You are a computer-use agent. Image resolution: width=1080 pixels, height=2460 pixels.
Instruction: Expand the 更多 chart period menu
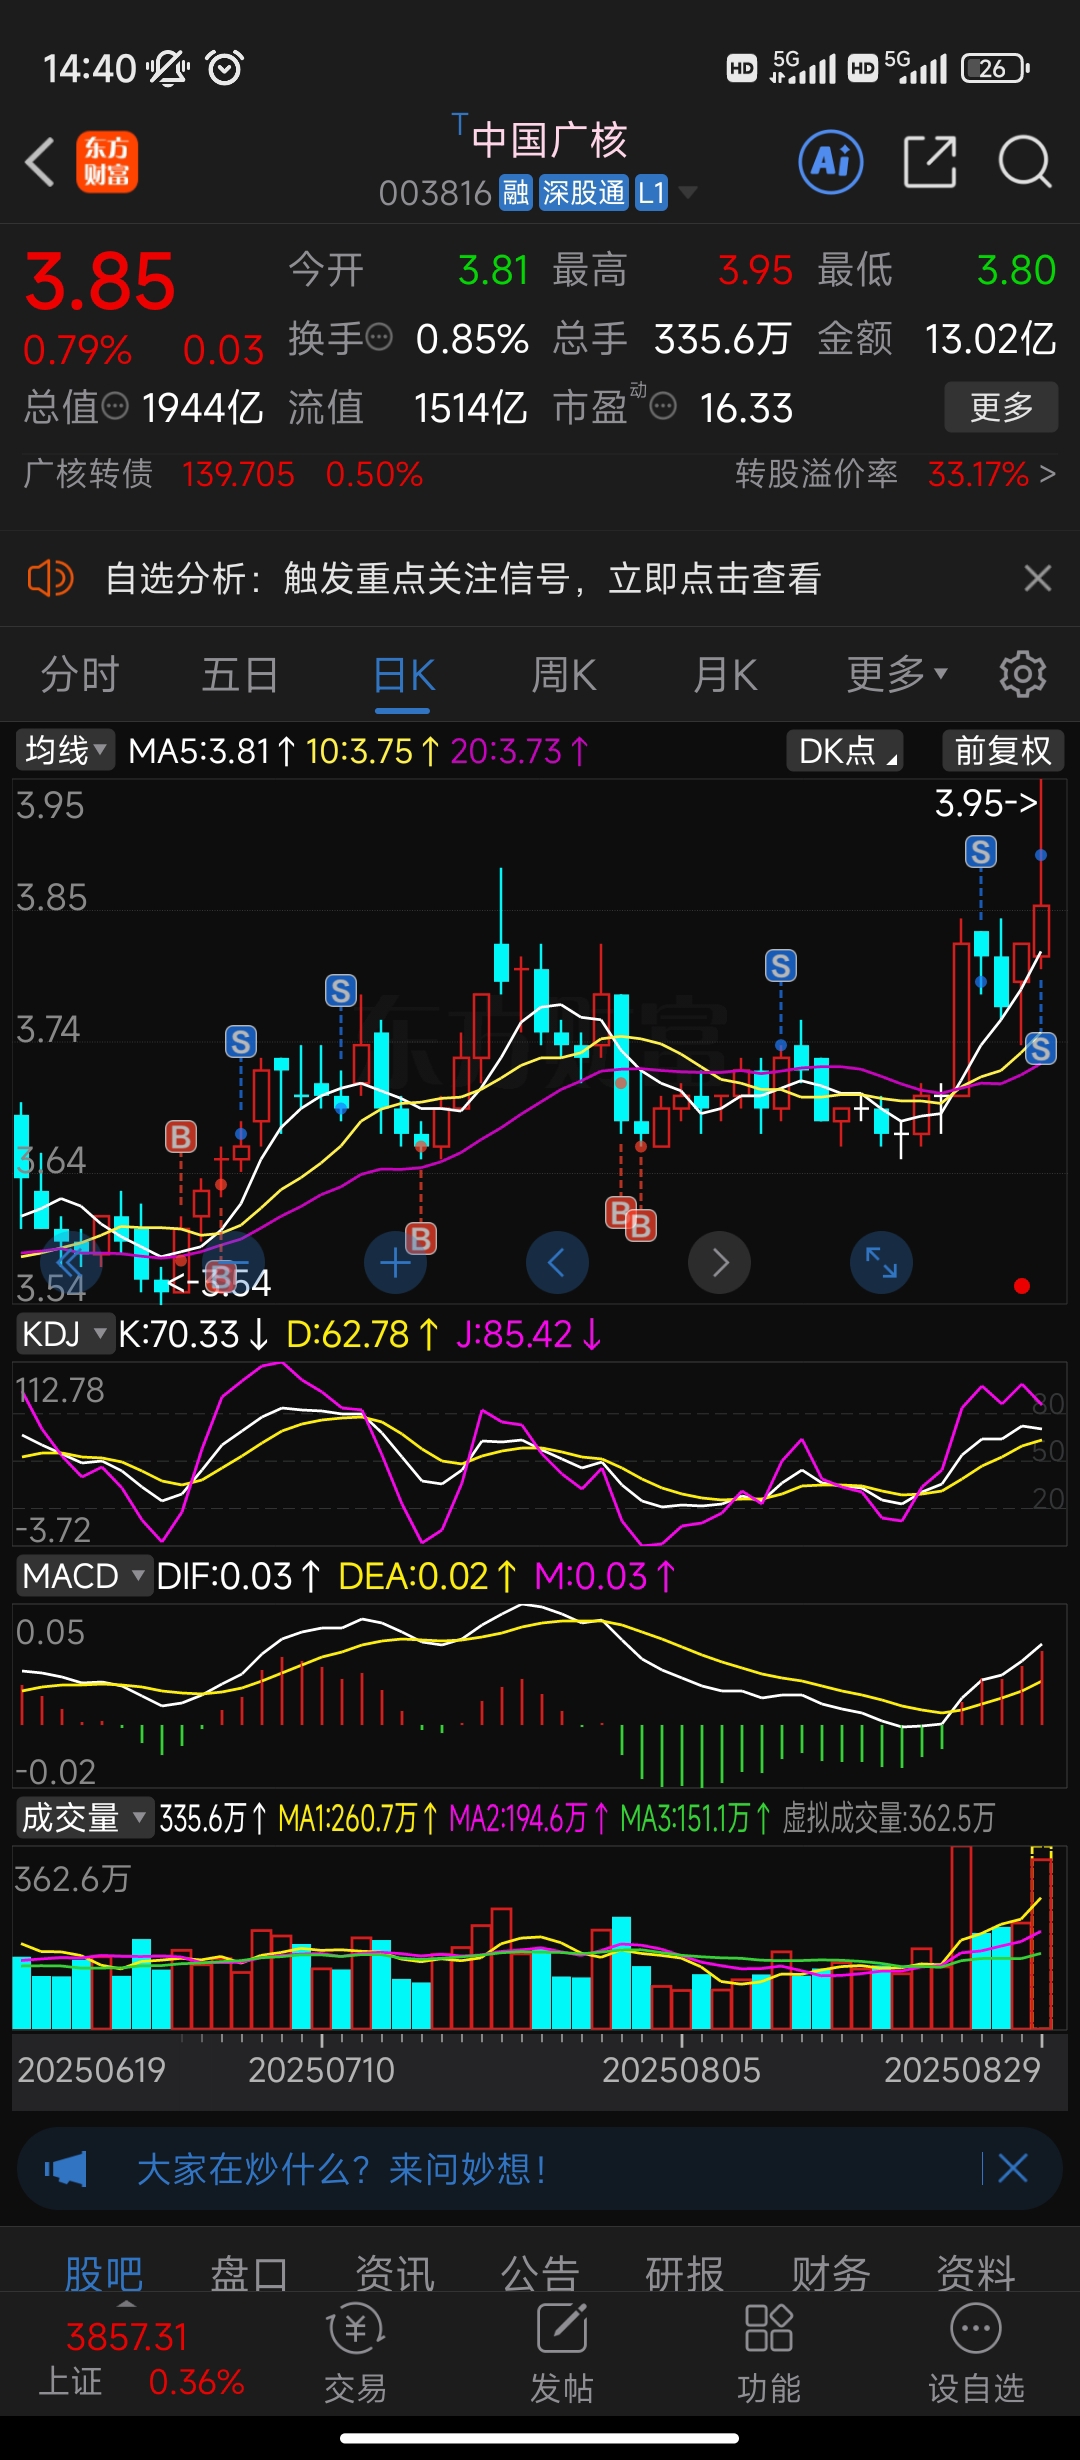coord(897,674)
